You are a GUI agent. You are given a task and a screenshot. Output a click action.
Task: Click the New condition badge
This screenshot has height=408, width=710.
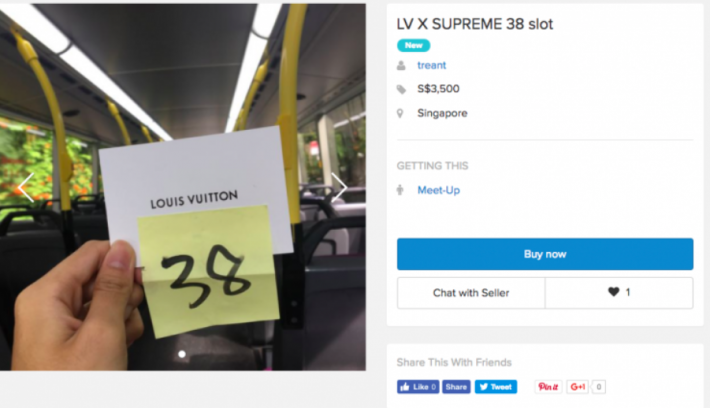(413, 45)
